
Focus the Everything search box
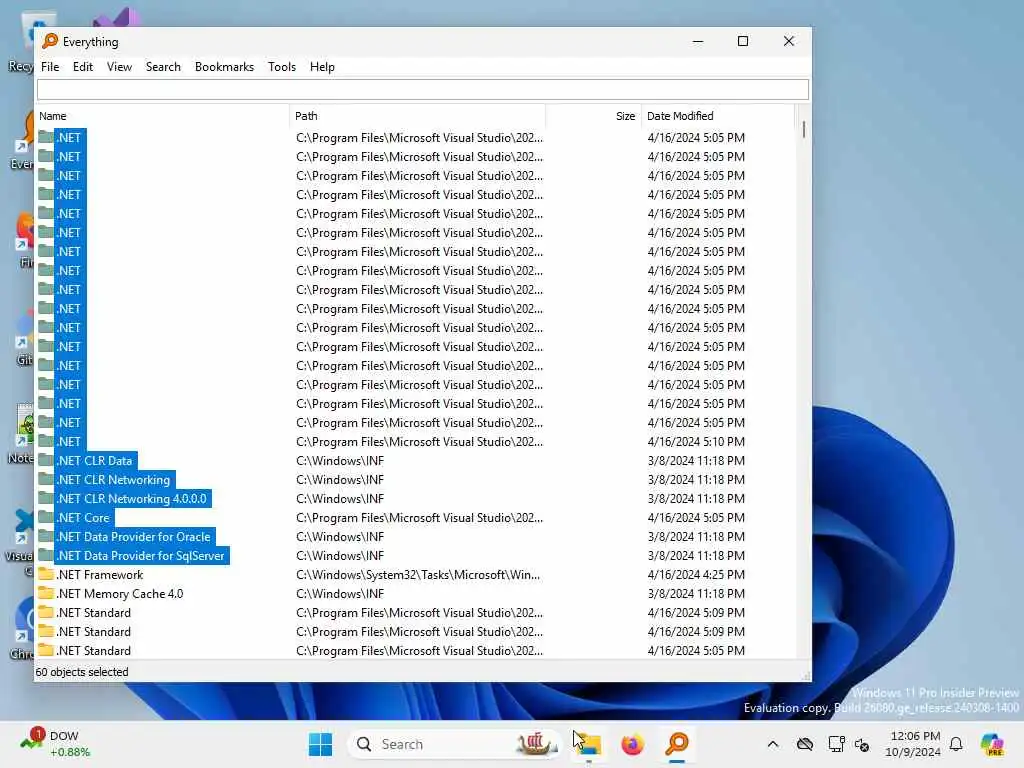click(x=423, y=89)
